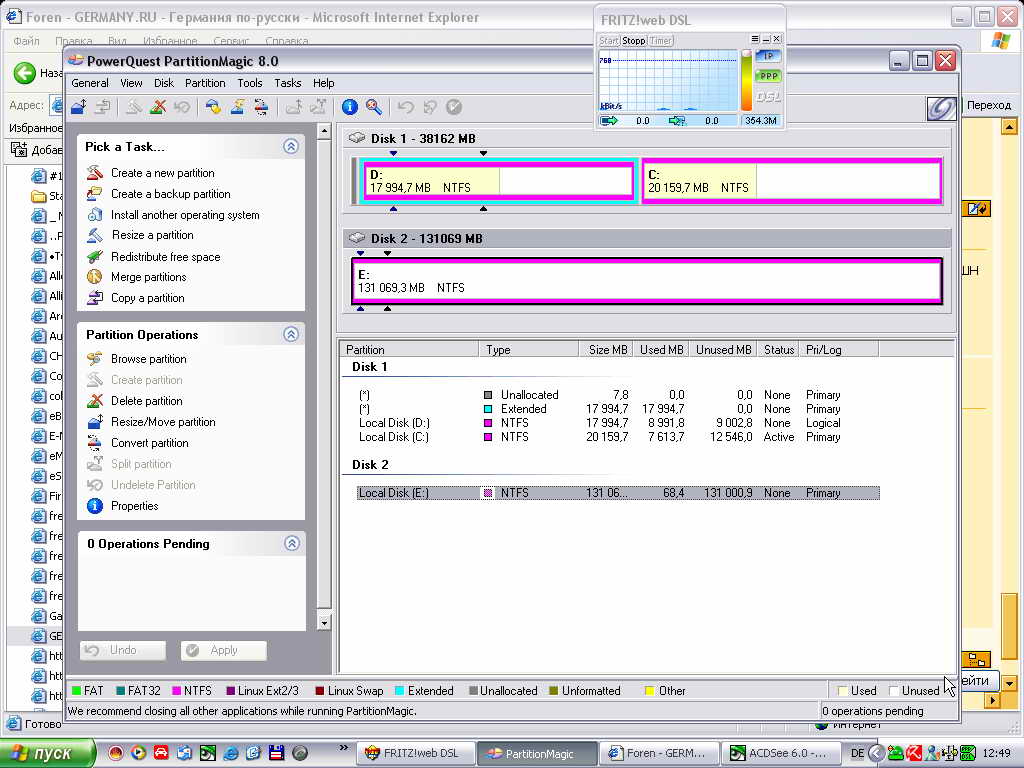Click the Create a new partition task icon
The image size is (1024, 768).
click(95, 172)
